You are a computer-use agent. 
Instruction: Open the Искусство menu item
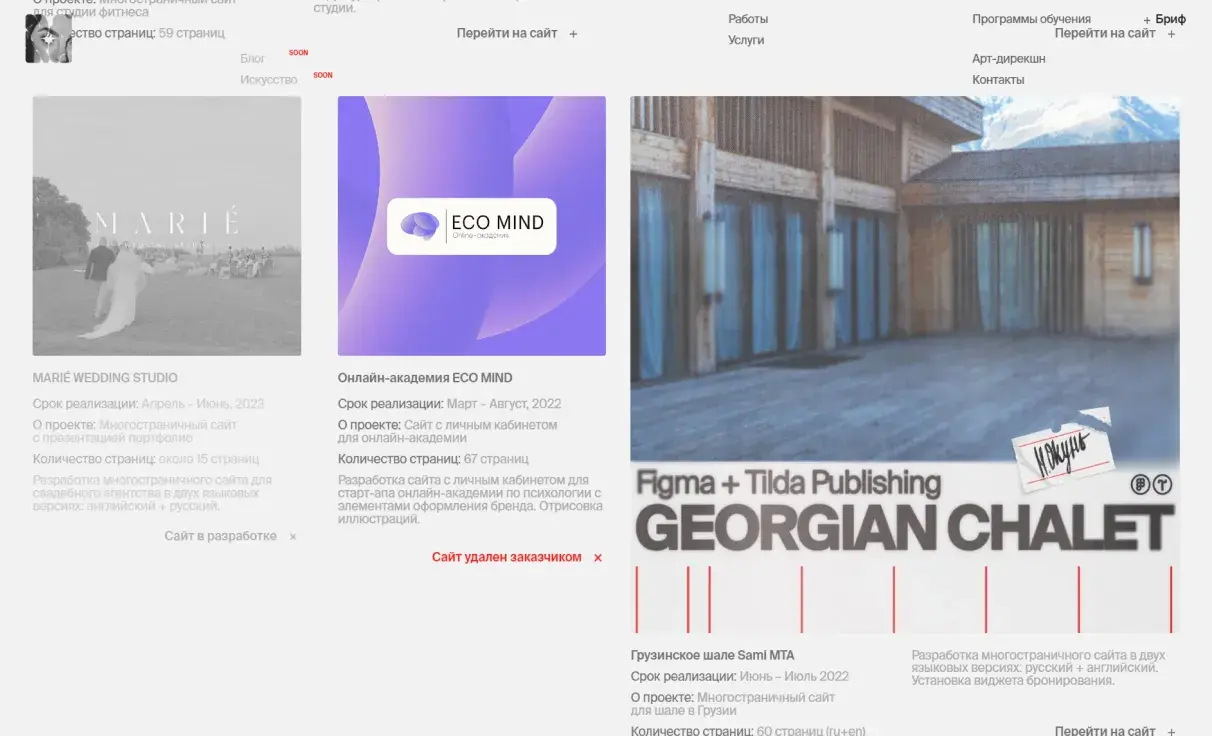click(268, 80)
